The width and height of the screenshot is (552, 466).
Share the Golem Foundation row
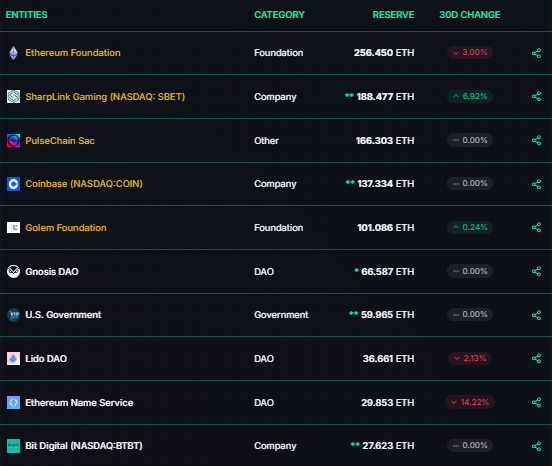pos(536,227)
